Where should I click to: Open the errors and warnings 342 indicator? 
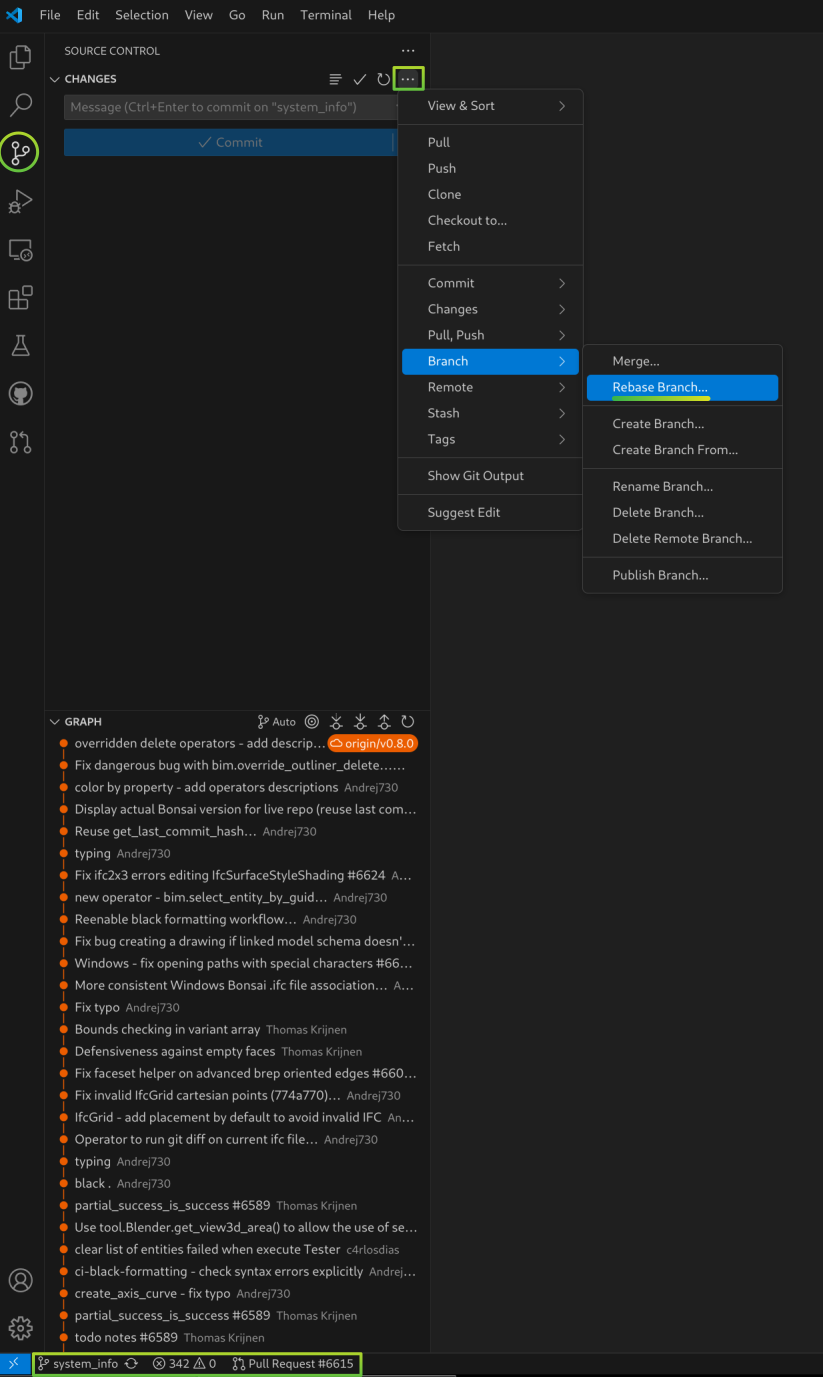pos(184,1363)
